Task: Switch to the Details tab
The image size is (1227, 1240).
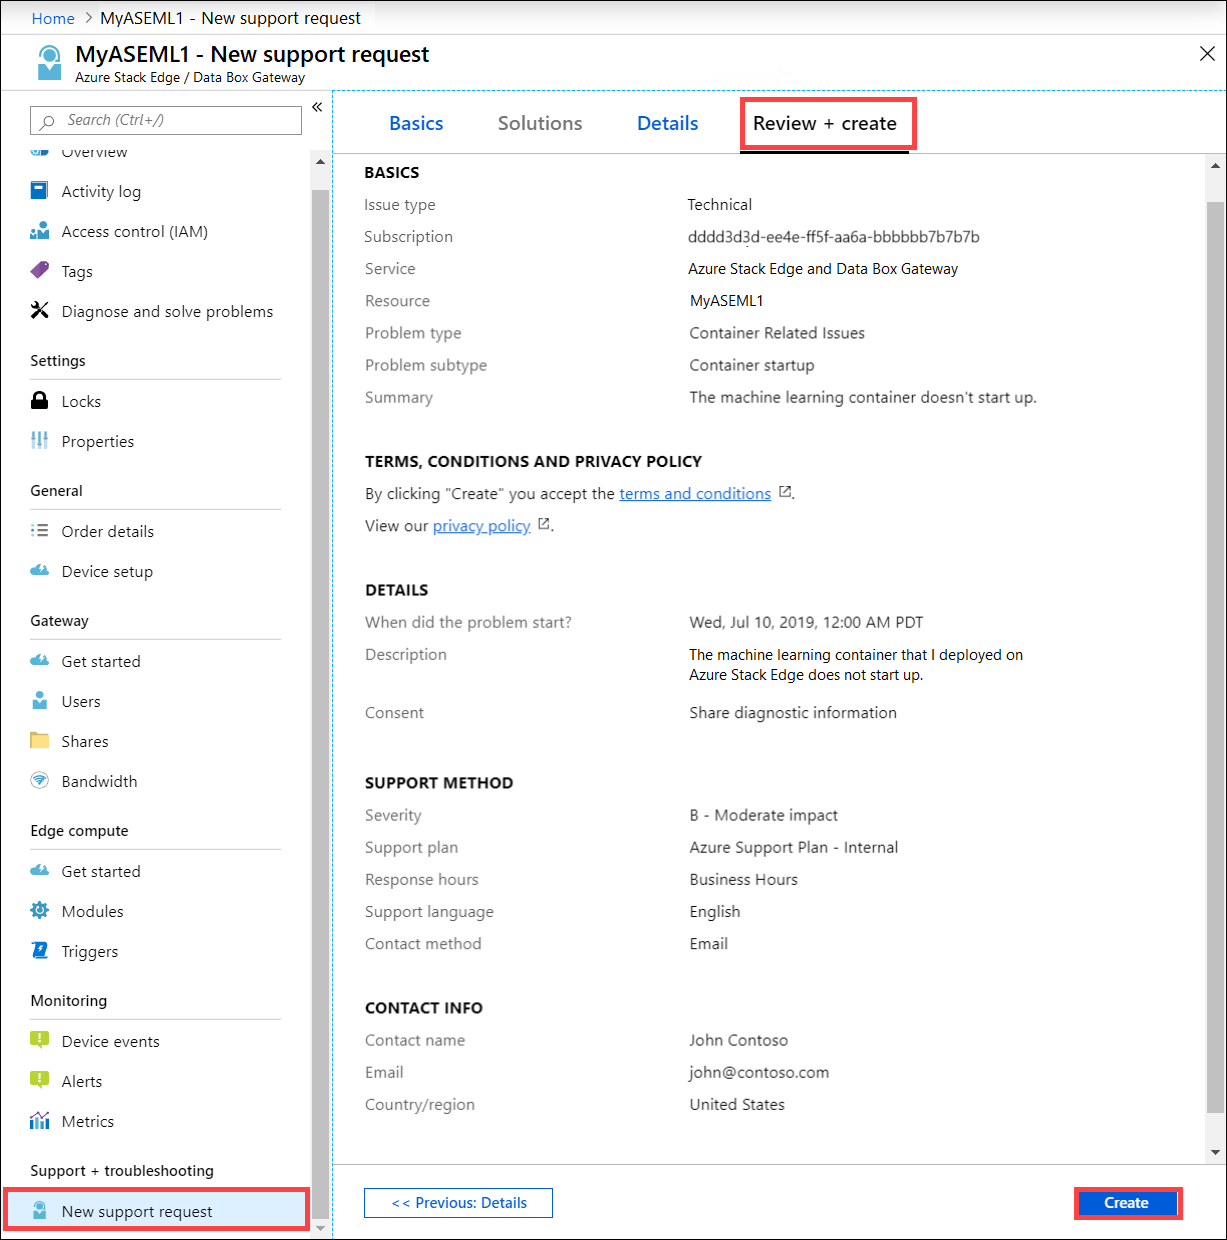Action: coord(668,123)
